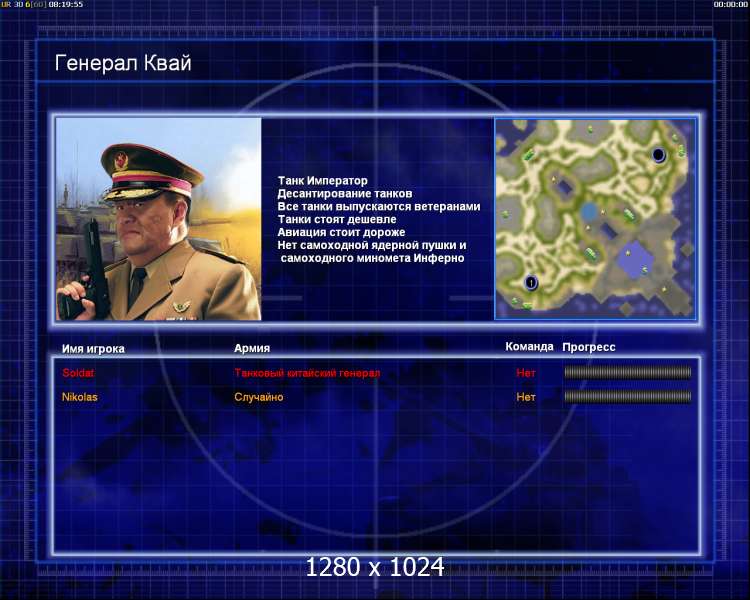Click the 'Команда' column header
This screenshot has width=750, height=600.
pyautogui.click(x=529, y=347)
